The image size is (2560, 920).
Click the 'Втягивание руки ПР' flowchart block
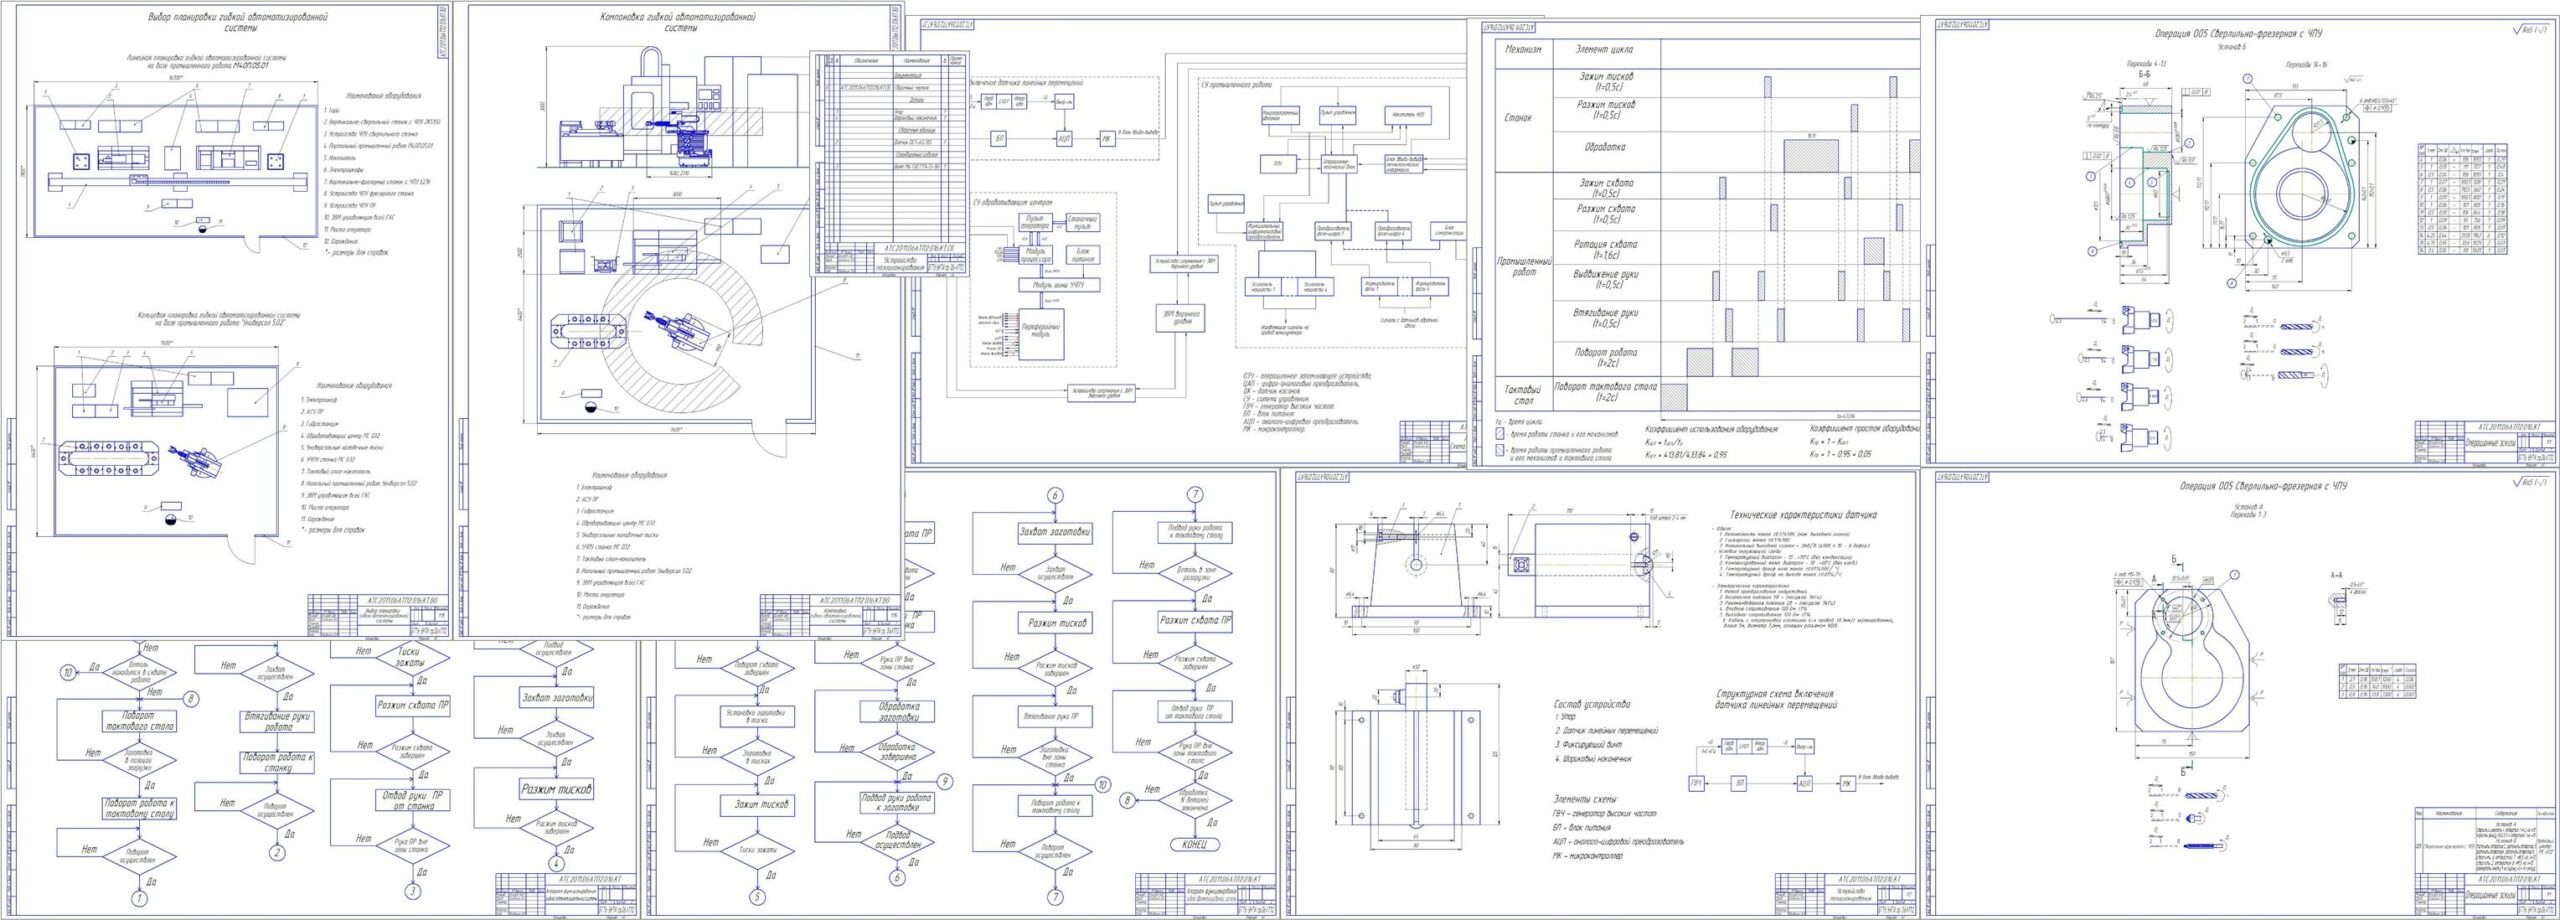pos(1054,715)
